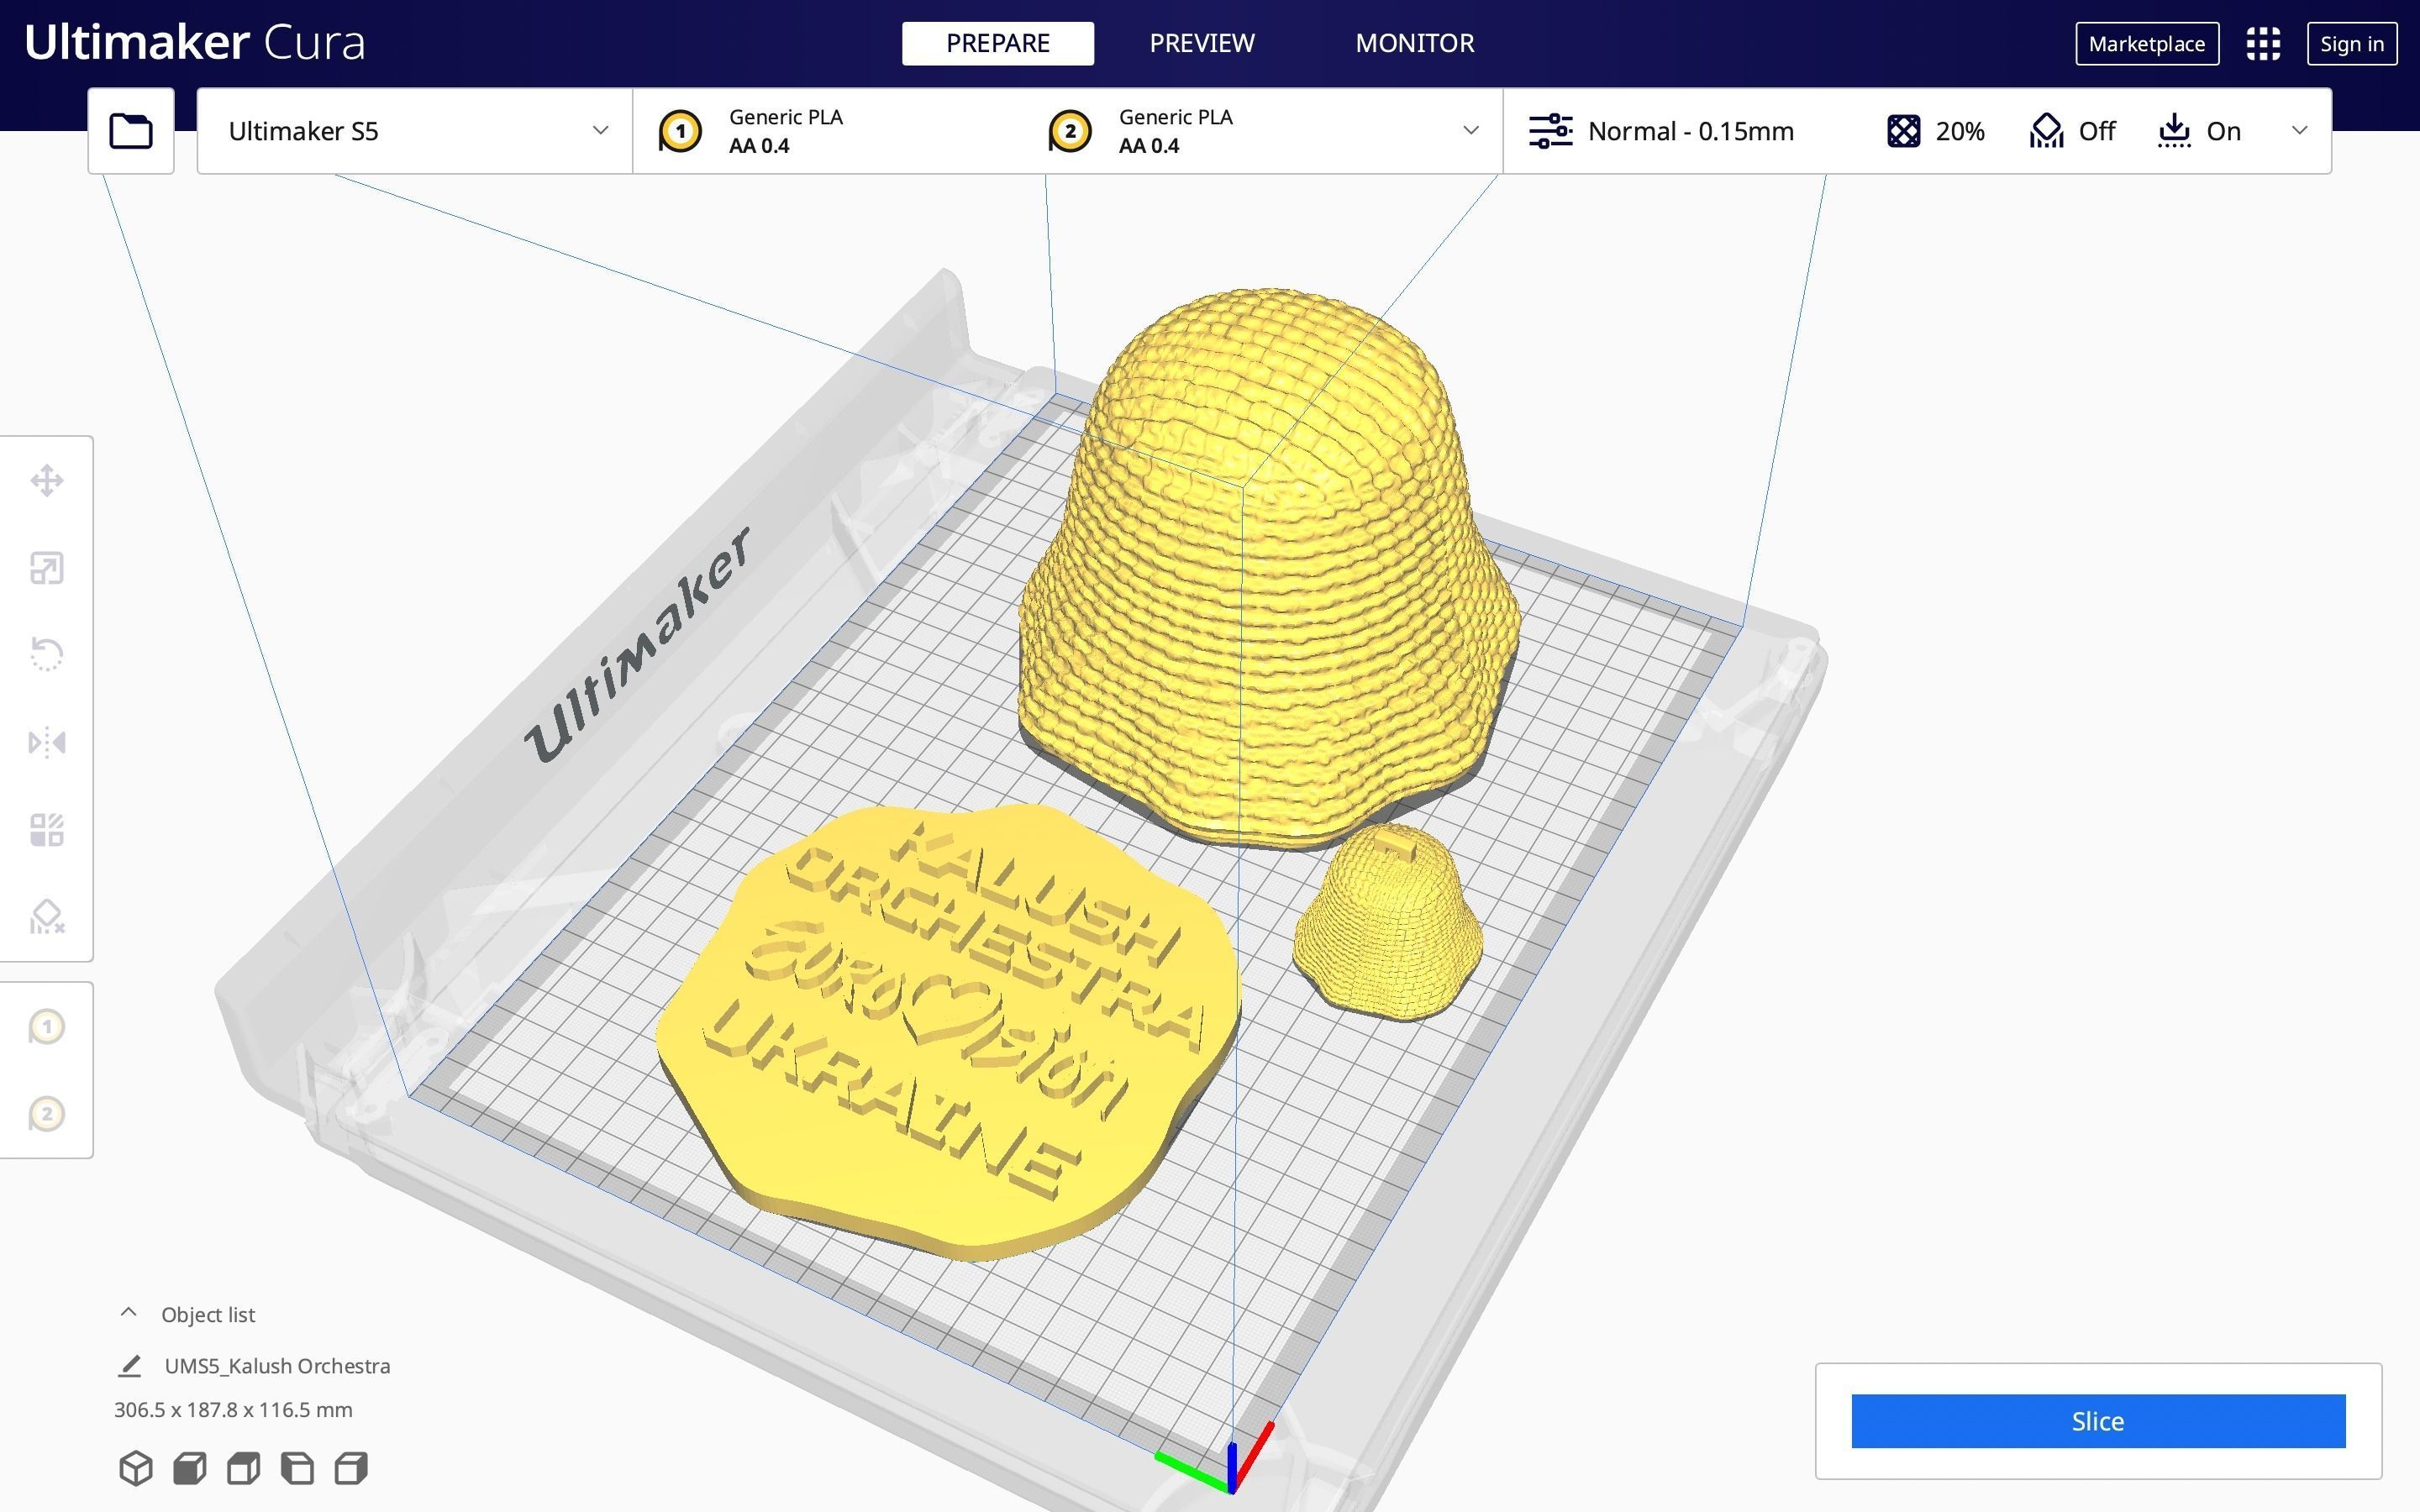Click Sign in button
This screenshot has height=1512, width=2420.
[2352, 44]
